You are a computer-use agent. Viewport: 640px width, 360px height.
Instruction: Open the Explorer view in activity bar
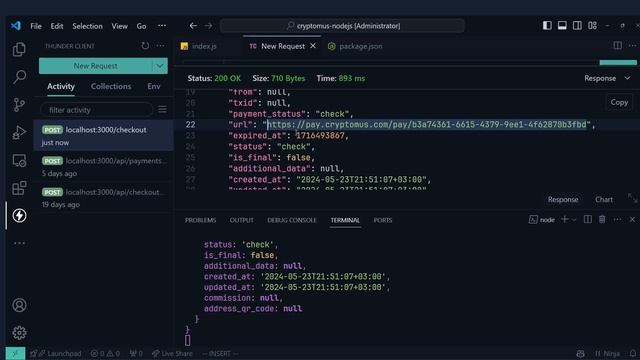[19, 49]
